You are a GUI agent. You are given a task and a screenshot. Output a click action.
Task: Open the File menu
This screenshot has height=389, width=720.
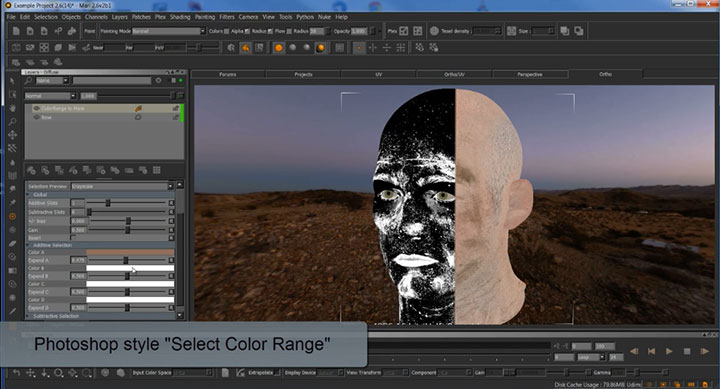pos(11,17)
